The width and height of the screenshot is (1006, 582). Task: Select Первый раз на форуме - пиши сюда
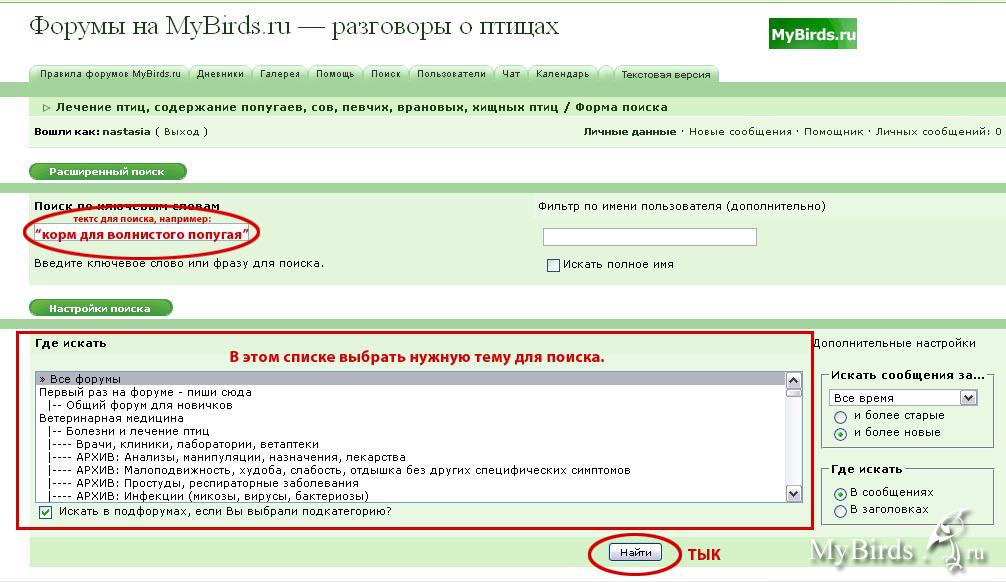click(x=410, y=392)
